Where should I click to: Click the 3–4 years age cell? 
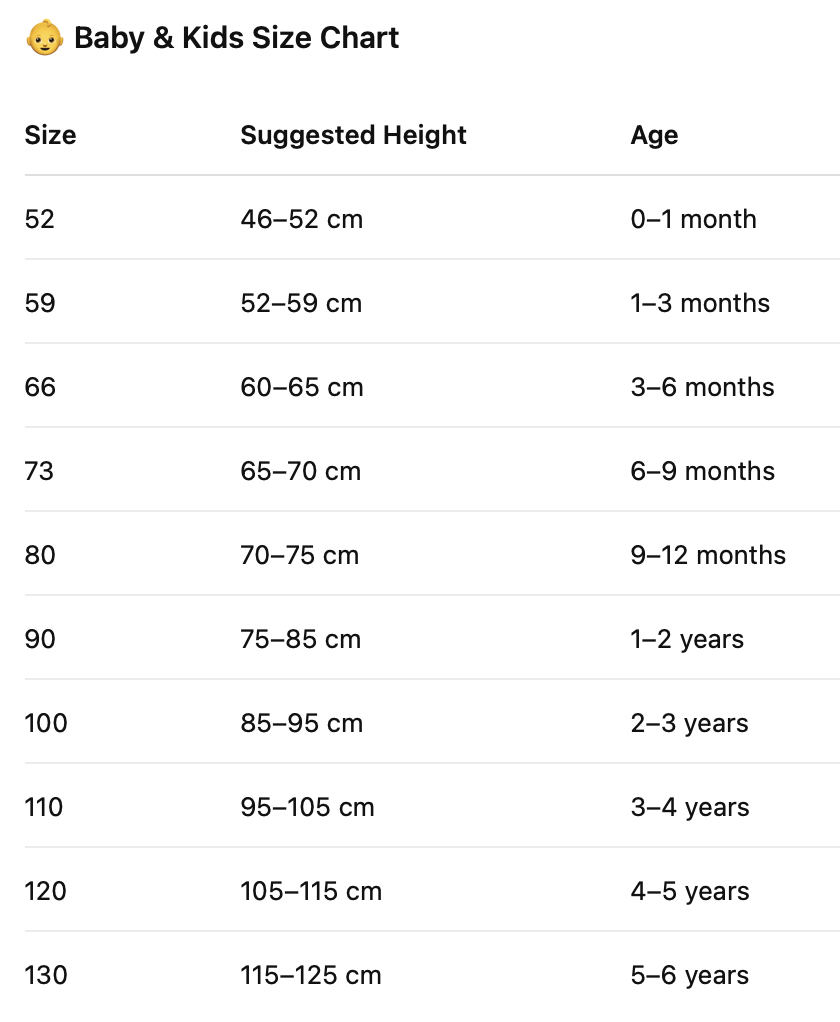[x=689, y=807]
